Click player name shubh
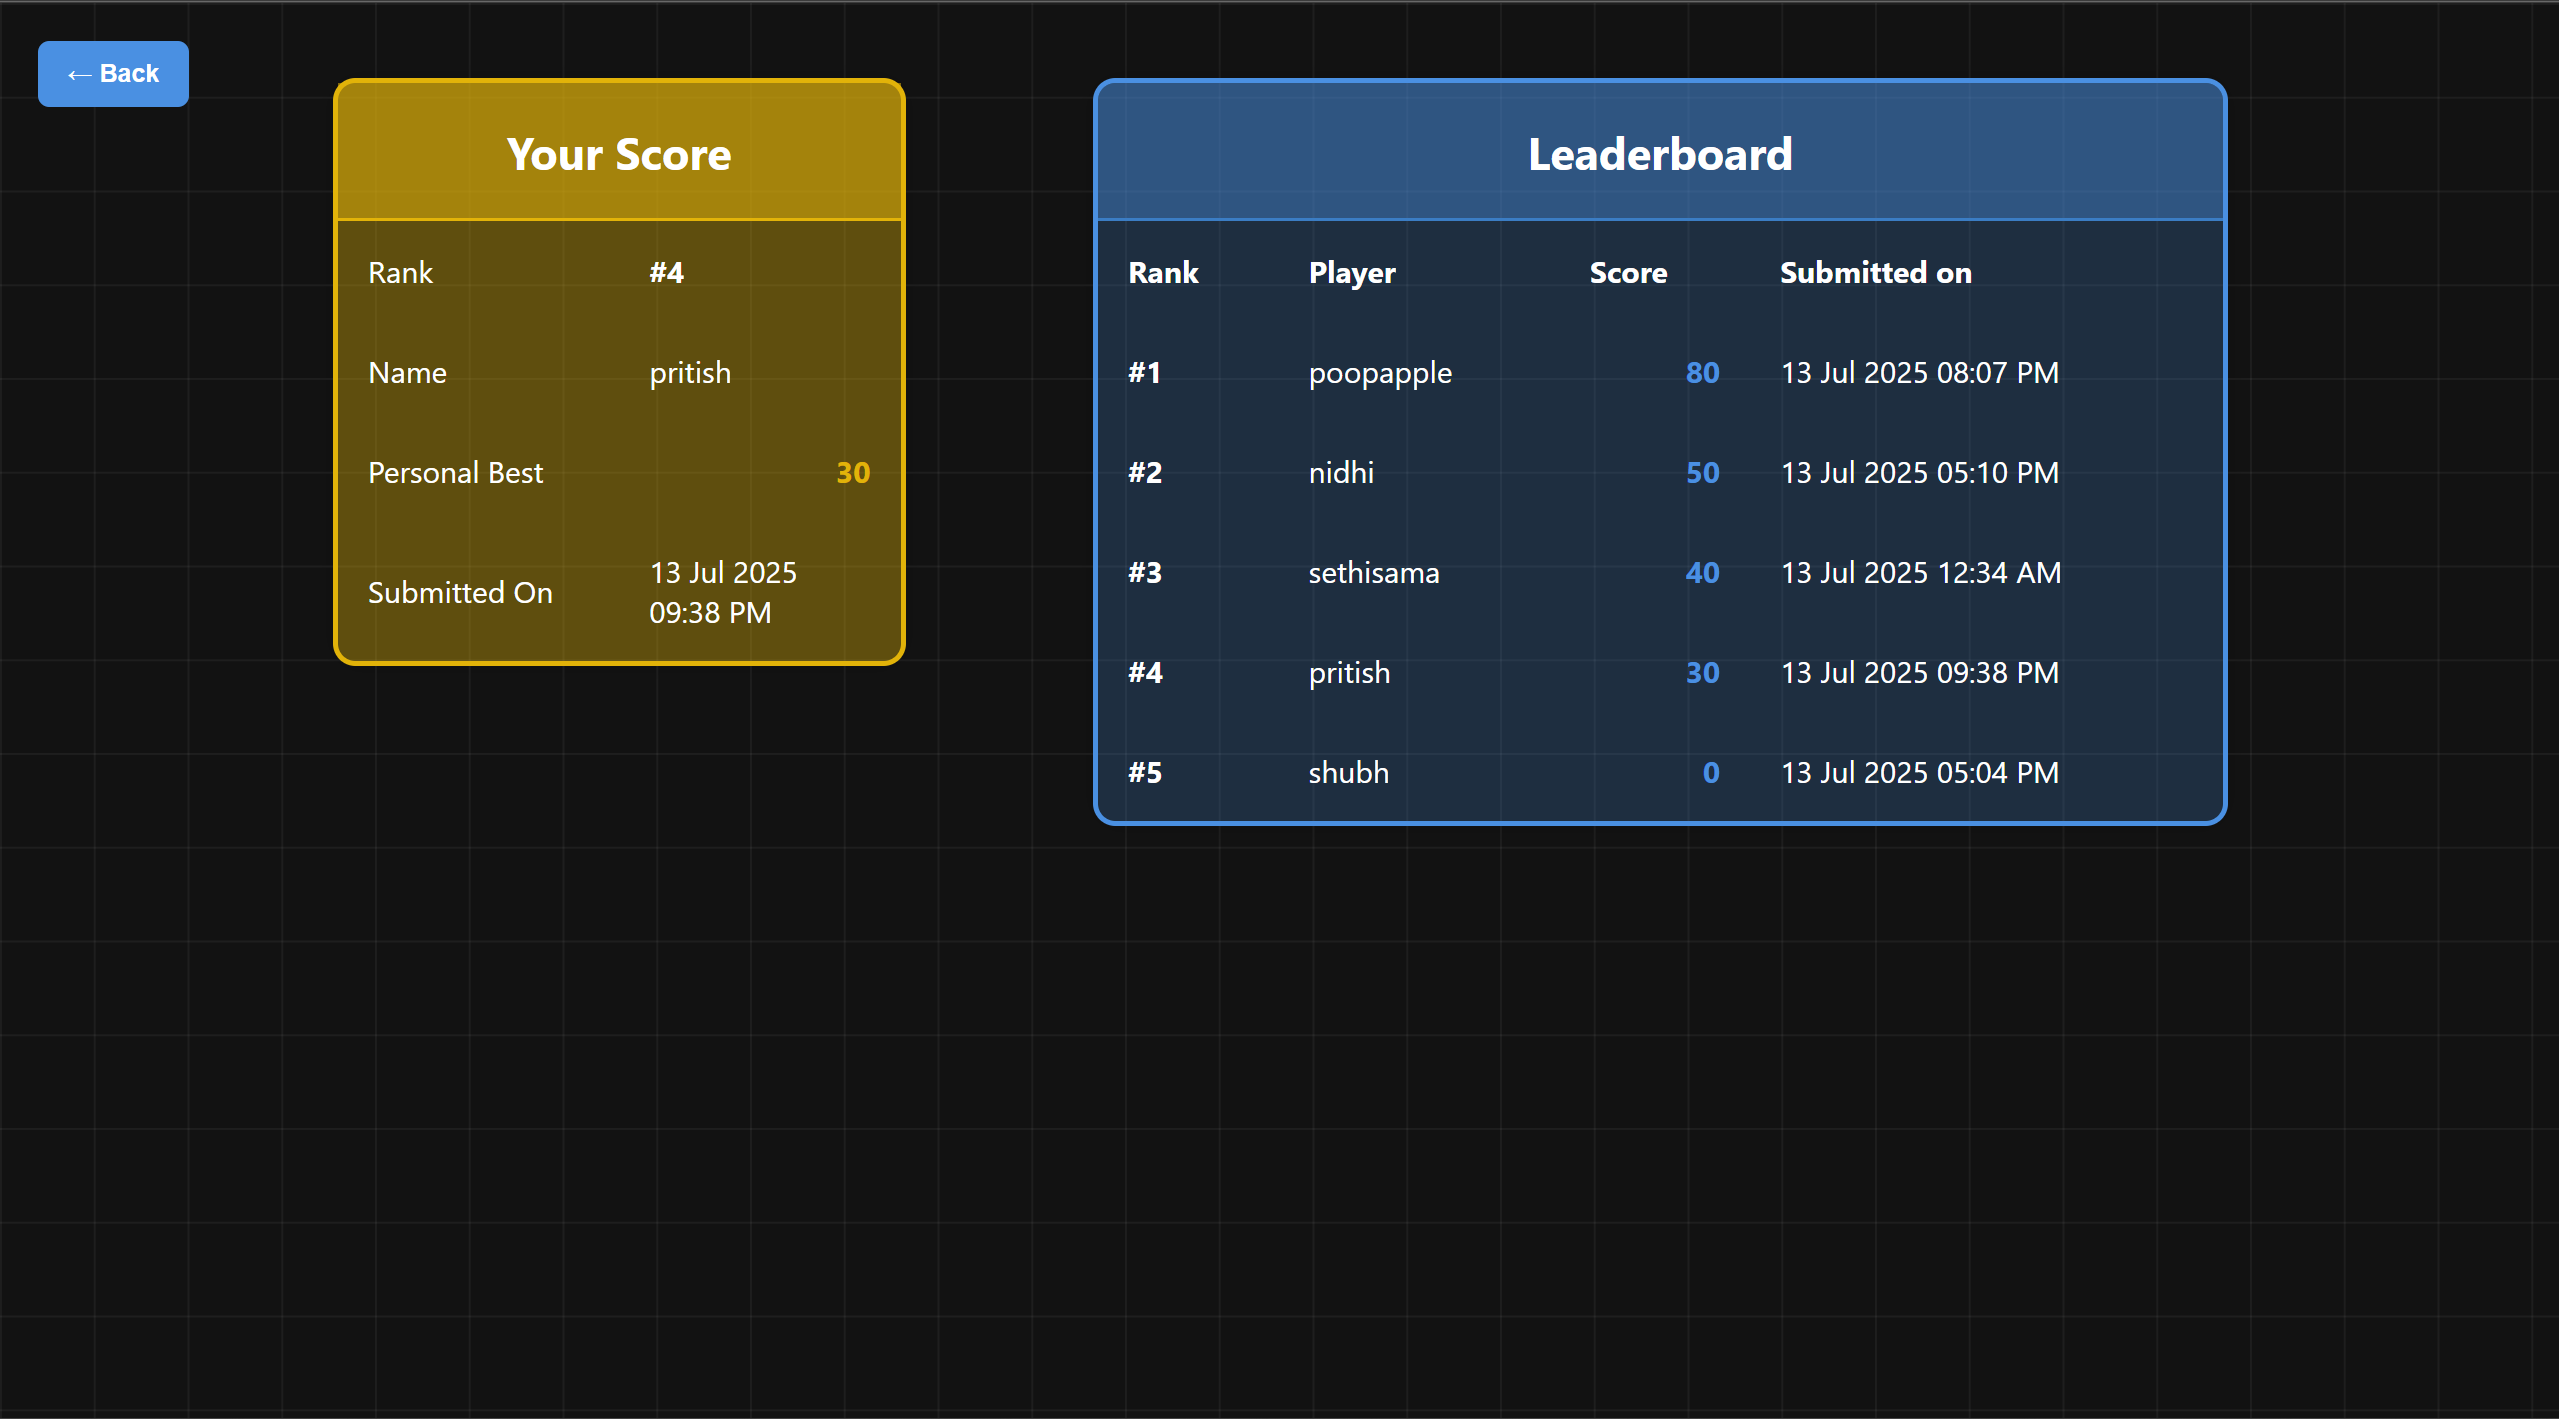Viewport: 2559px width, 1419px height. [1348, 773]
